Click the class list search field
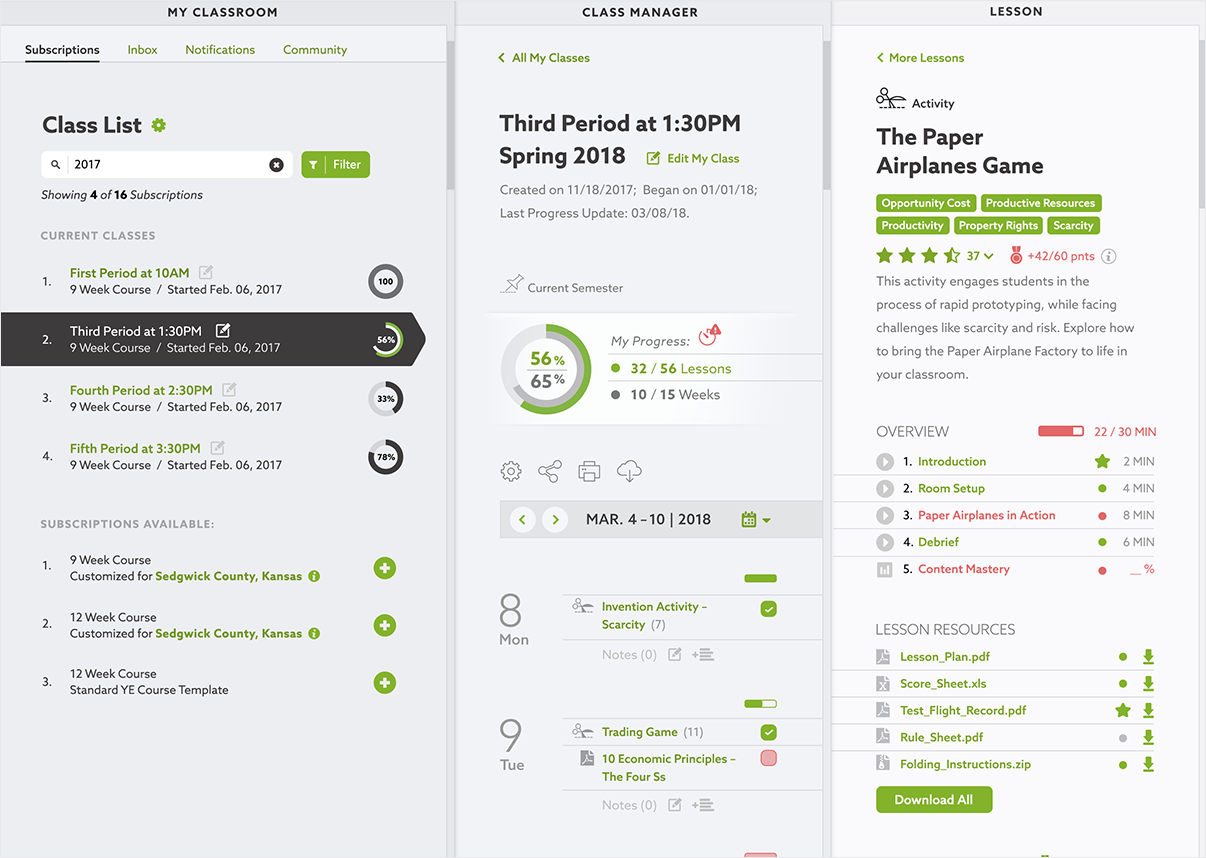1206x858 pixels. pyautogui.click(x=168, y=165)
